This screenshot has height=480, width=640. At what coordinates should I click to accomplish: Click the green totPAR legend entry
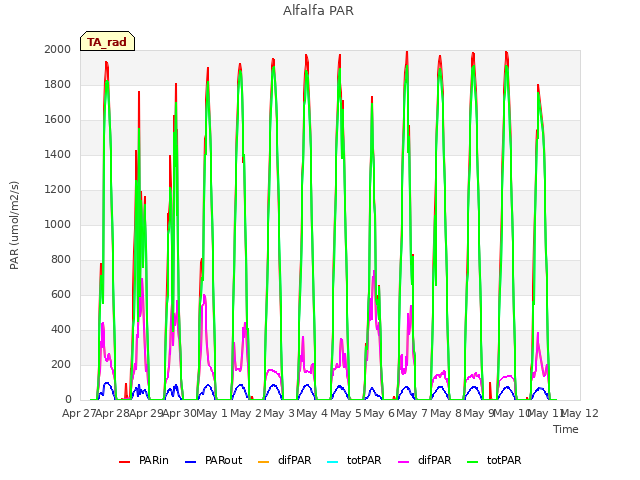tap(494, 460)
